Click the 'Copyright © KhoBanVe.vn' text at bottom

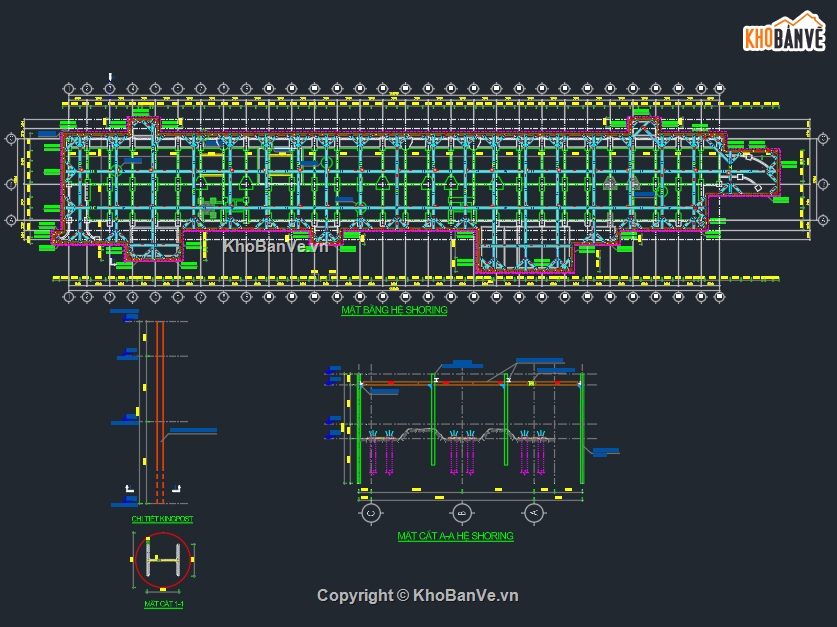tap(418, 596)
